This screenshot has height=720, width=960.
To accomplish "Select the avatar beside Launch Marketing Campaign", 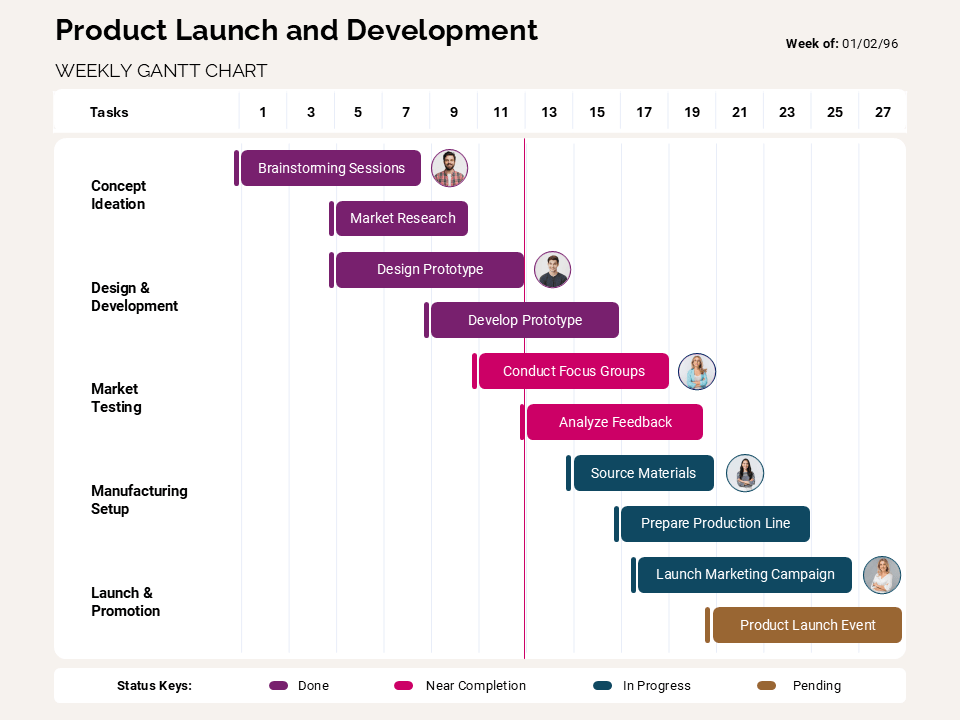I will click(x=881, y=575).
